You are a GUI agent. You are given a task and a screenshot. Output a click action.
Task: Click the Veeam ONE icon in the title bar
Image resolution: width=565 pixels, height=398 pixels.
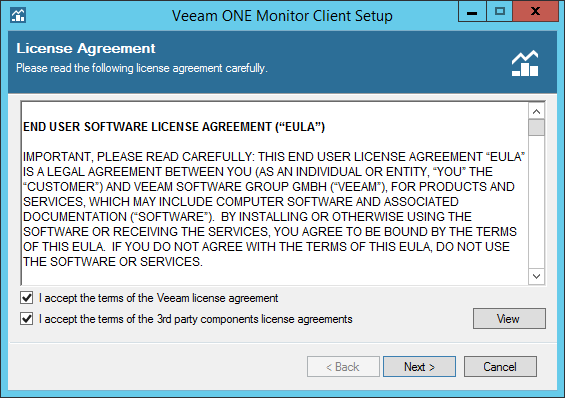(x=18, y=15)
